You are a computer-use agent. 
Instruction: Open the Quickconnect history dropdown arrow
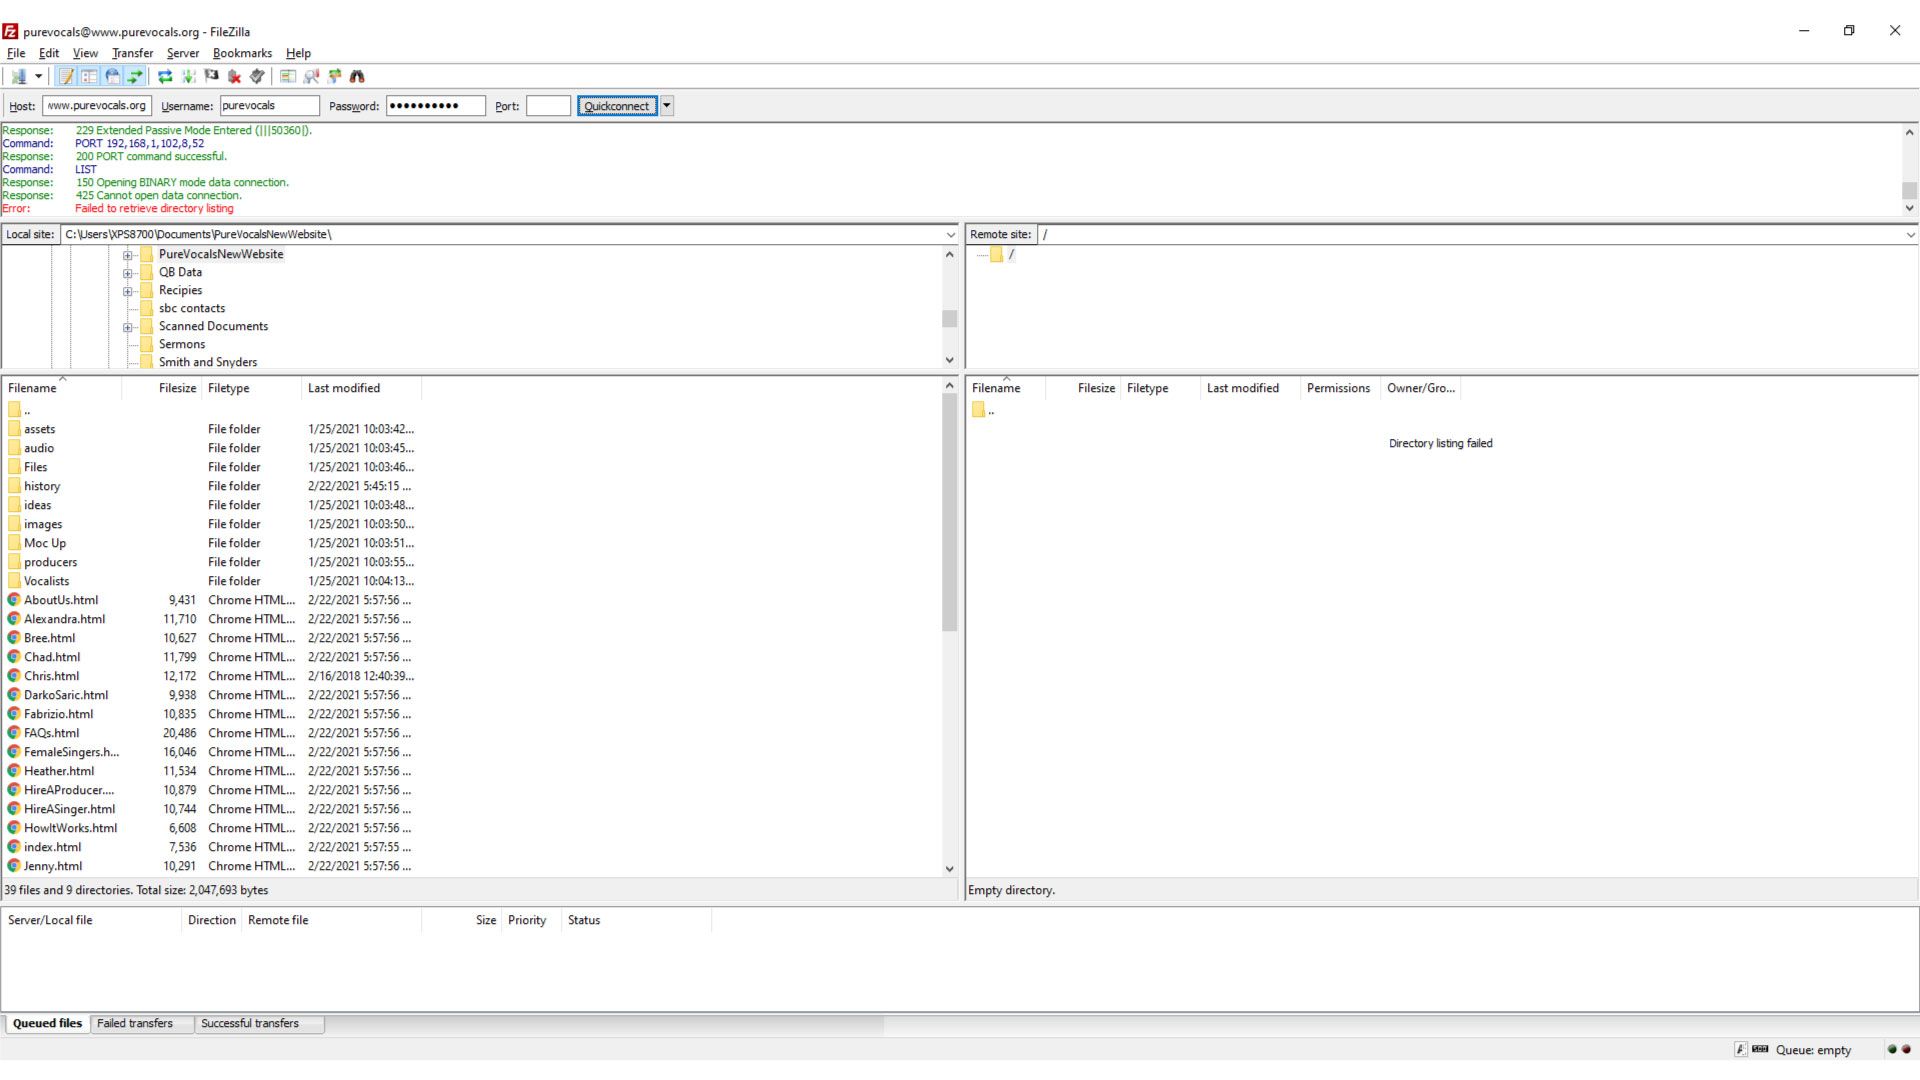(667, 106)
